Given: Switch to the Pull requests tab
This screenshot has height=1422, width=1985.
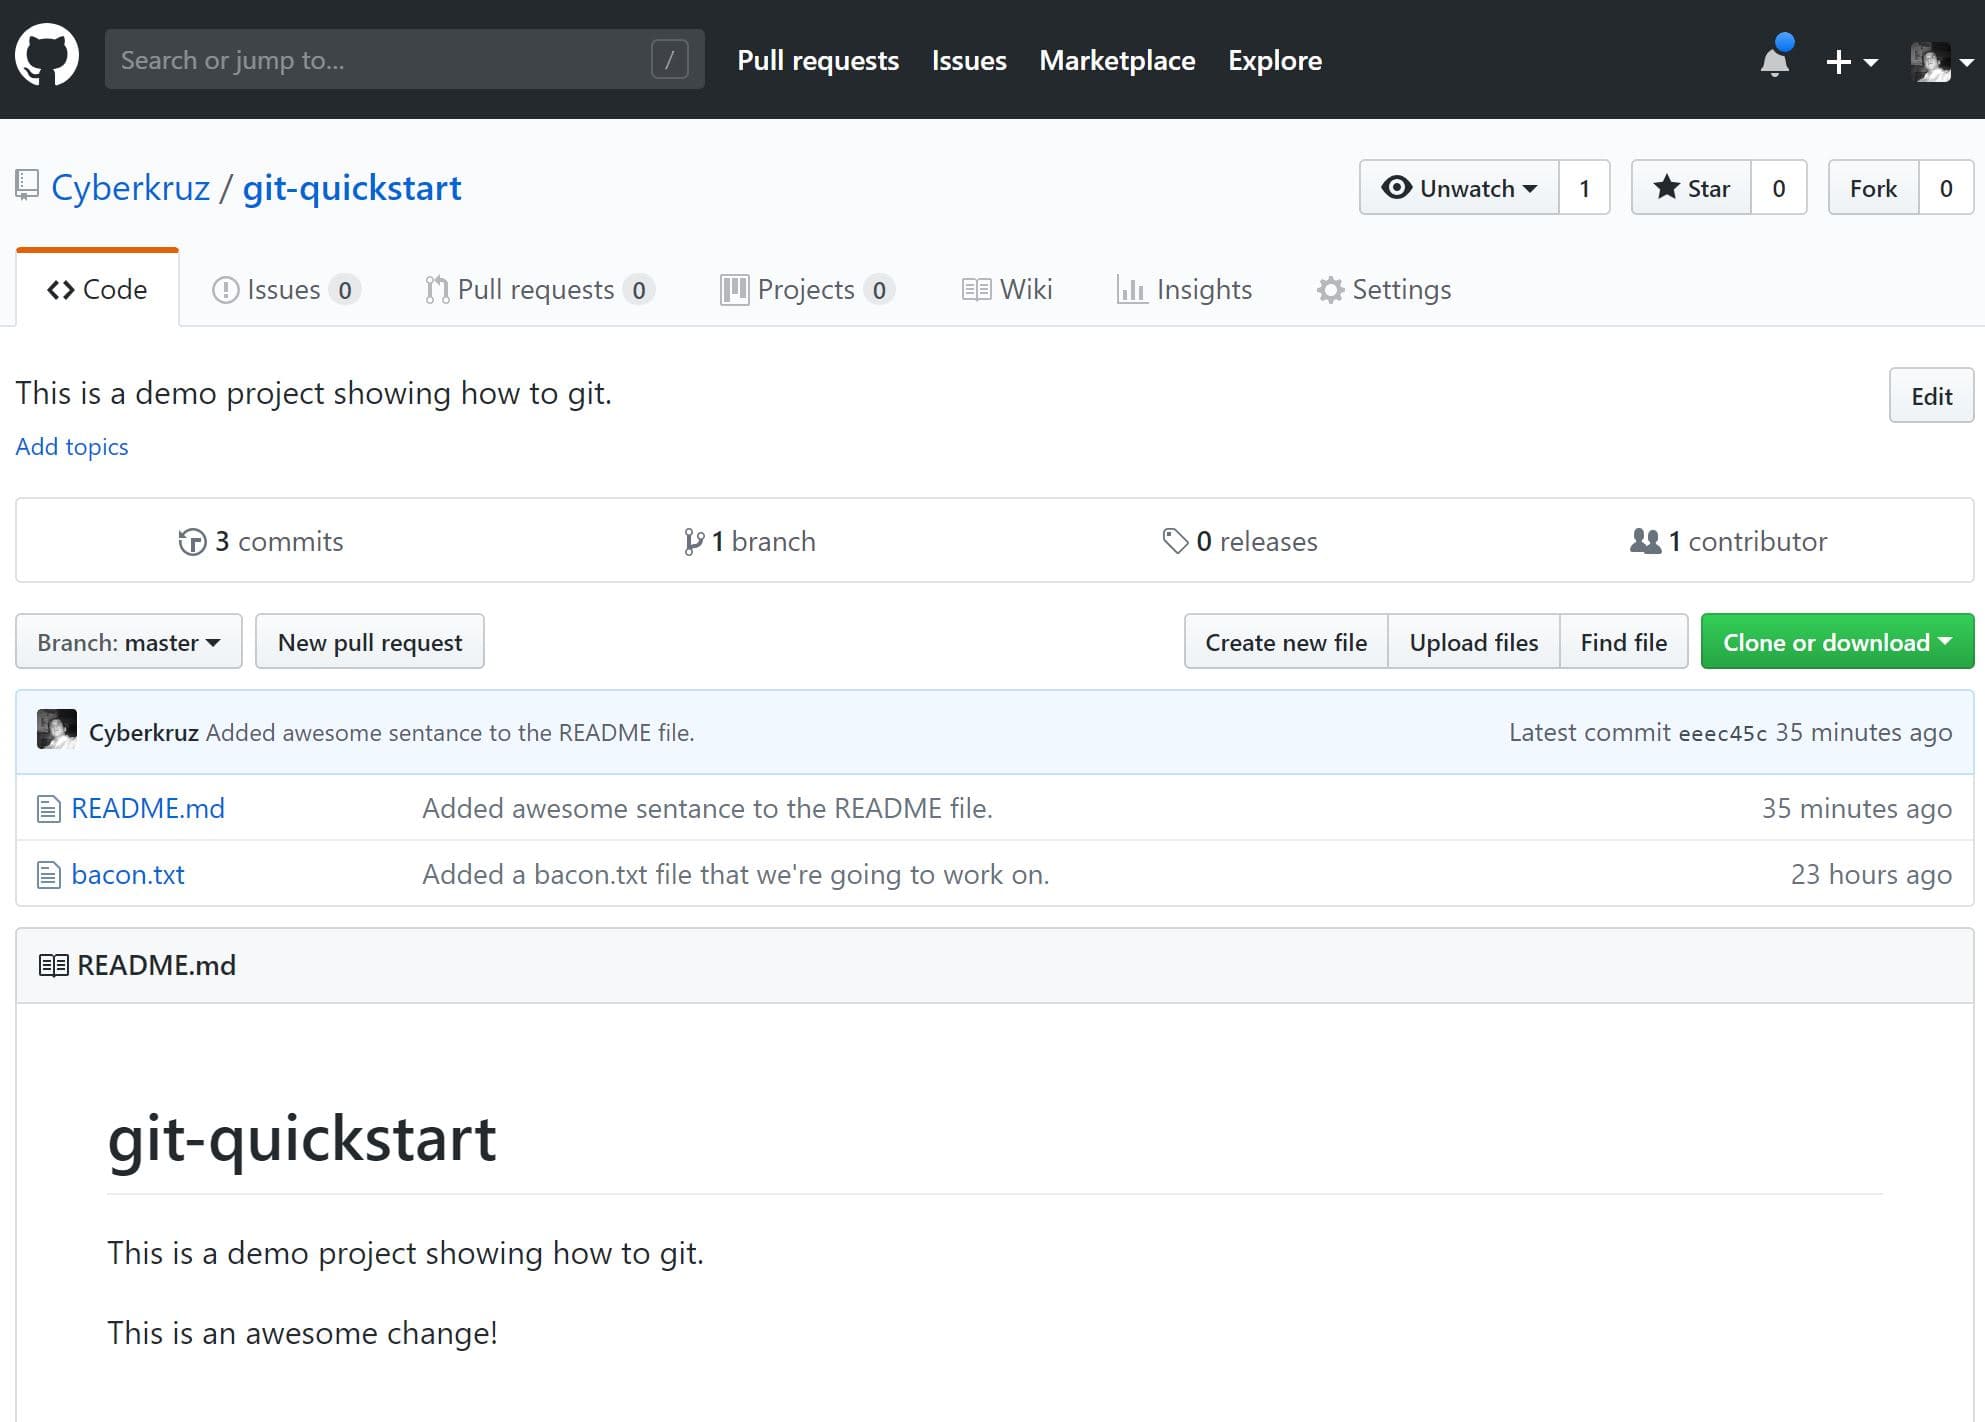Looking at the screenshot, I should pos(539,289).
